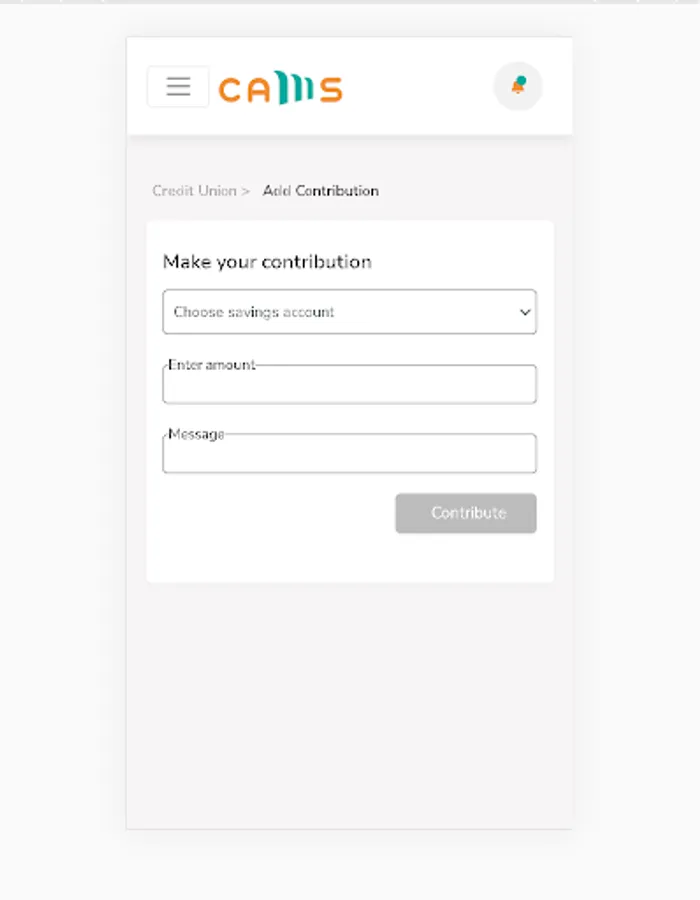Go back to Credit Union breadcrumb
700x900 pixels.
[x=194, y=191]
